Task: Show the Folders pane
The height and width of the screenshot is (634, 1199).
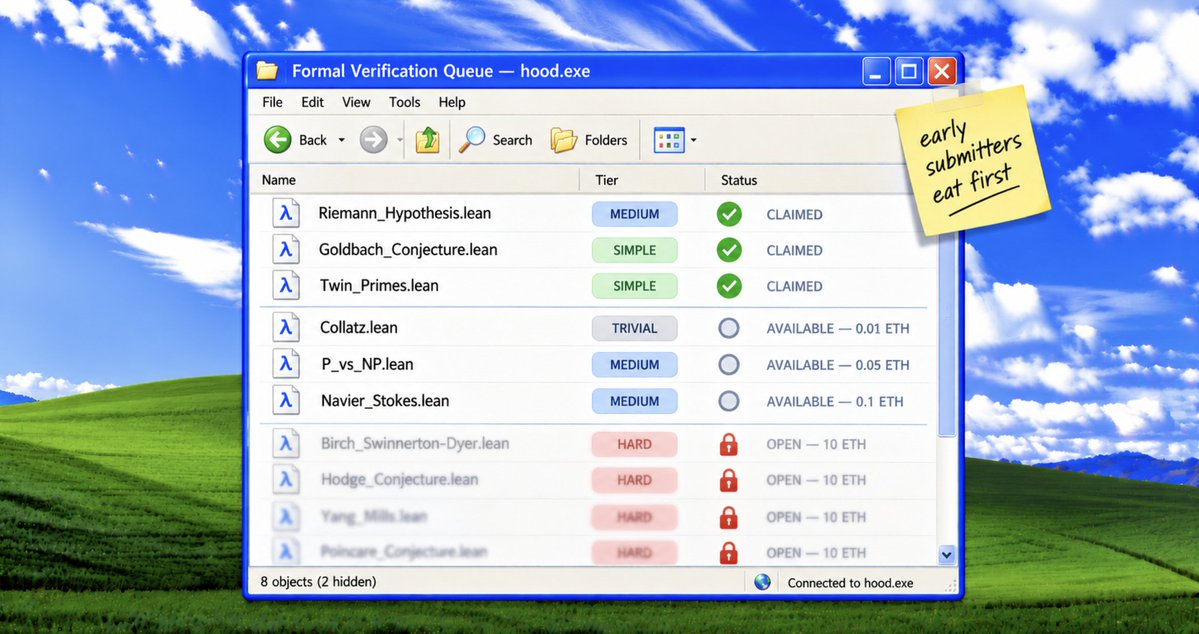Action: (x=589, y=140)
